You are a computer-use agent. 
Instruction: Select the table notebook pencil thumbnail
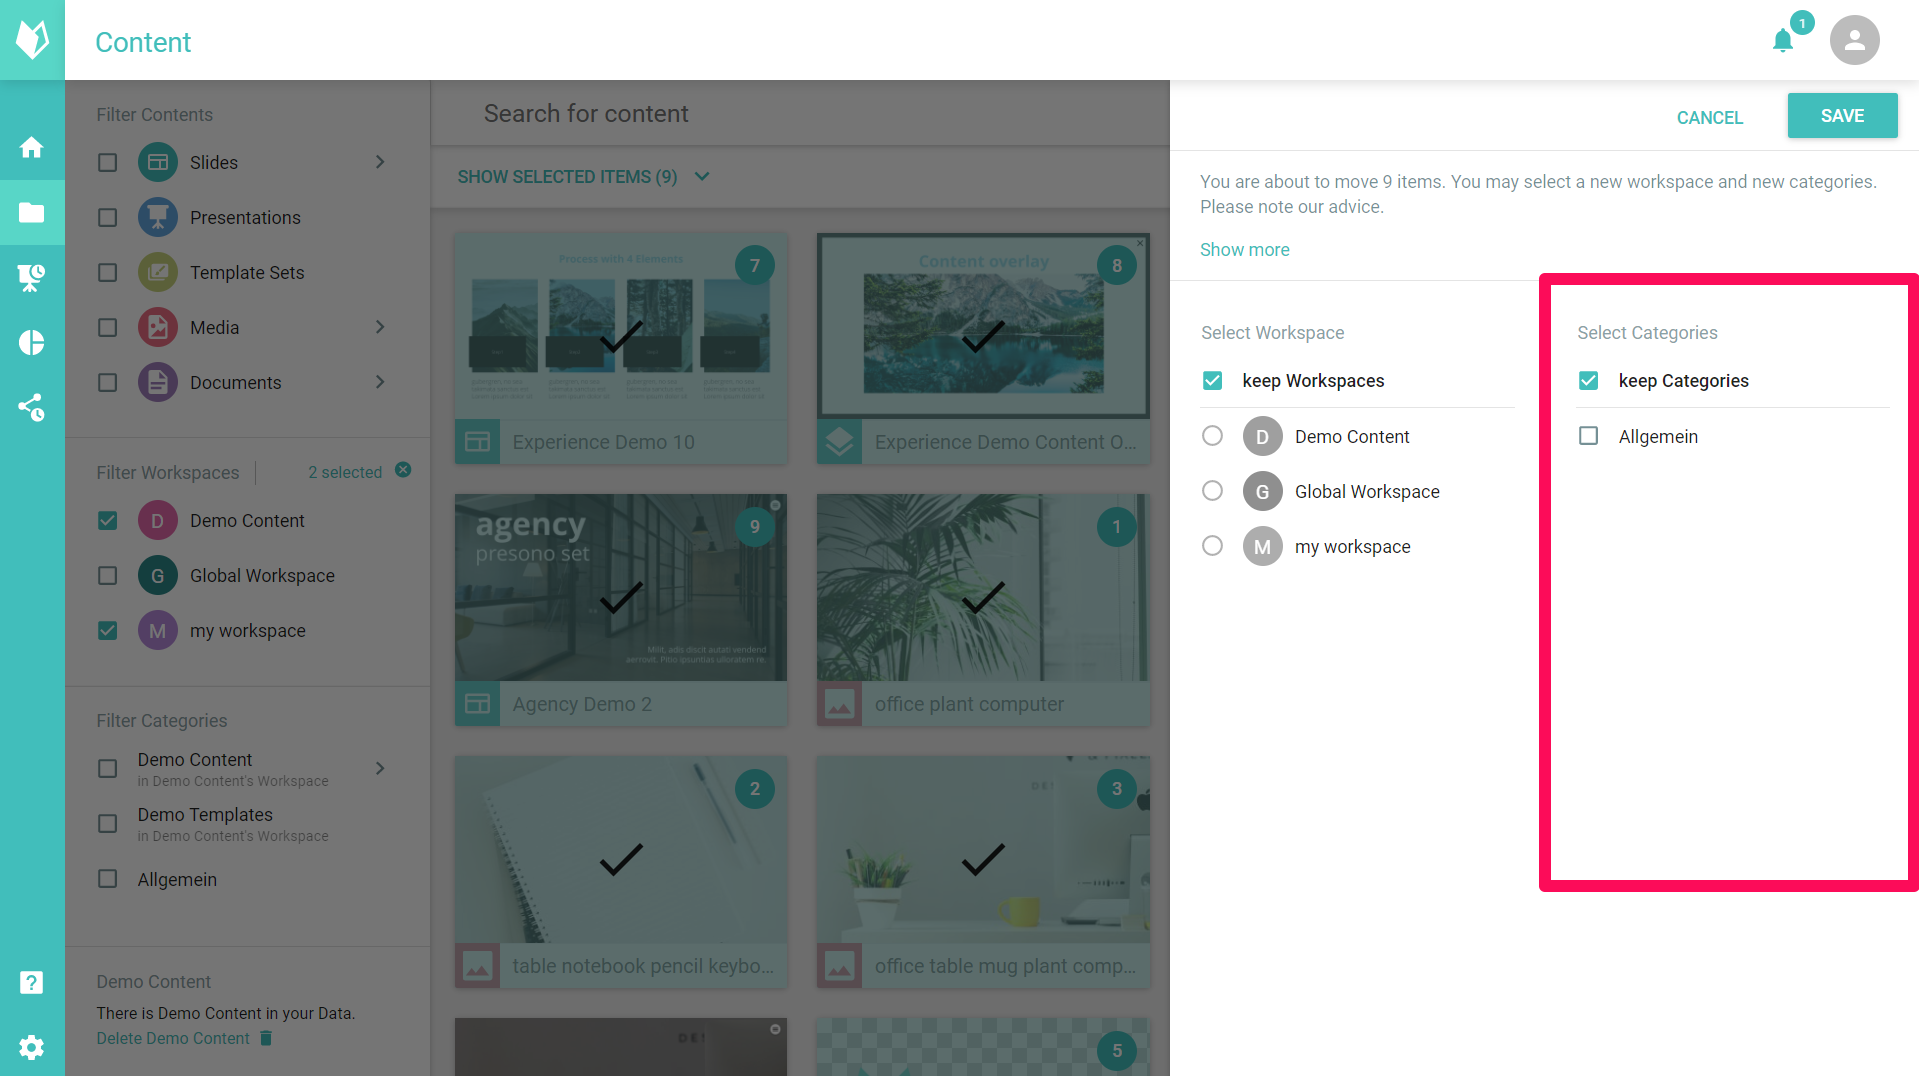point(621,850)
